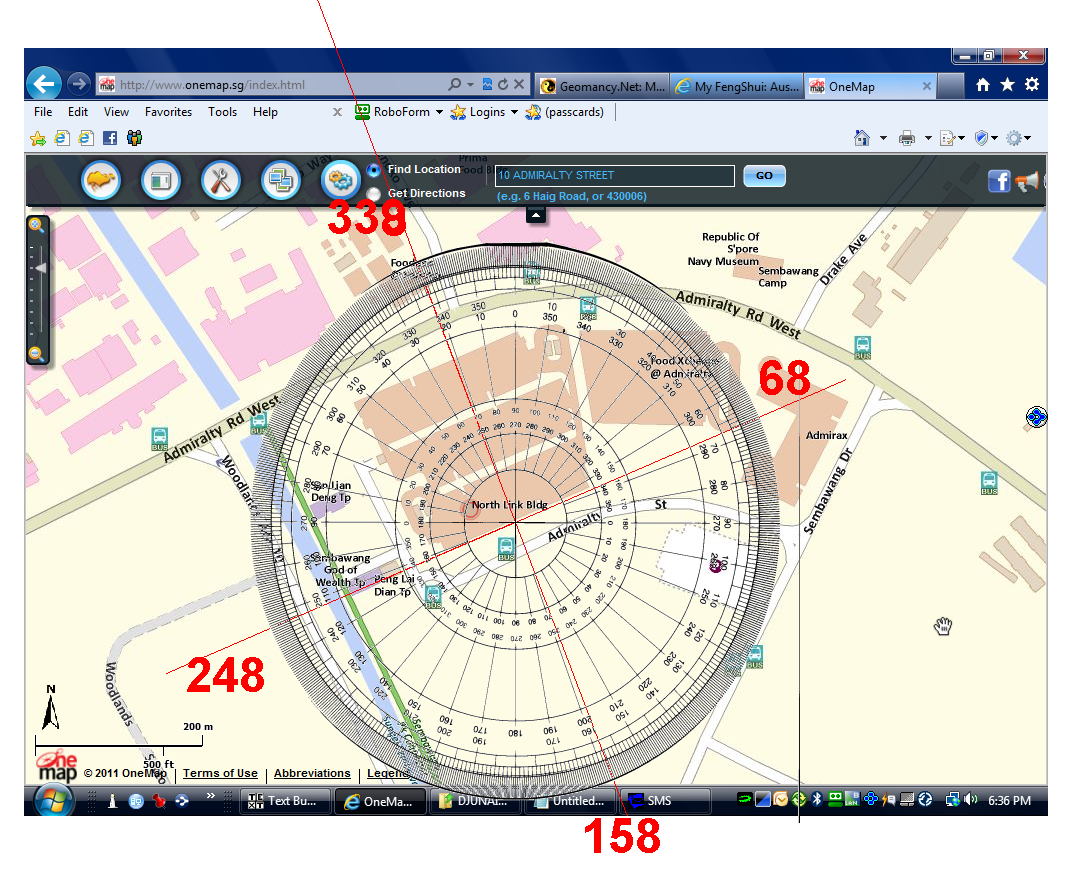Click the address search input field
Screen dimensions: 1068x884
(x=614, y=176)
